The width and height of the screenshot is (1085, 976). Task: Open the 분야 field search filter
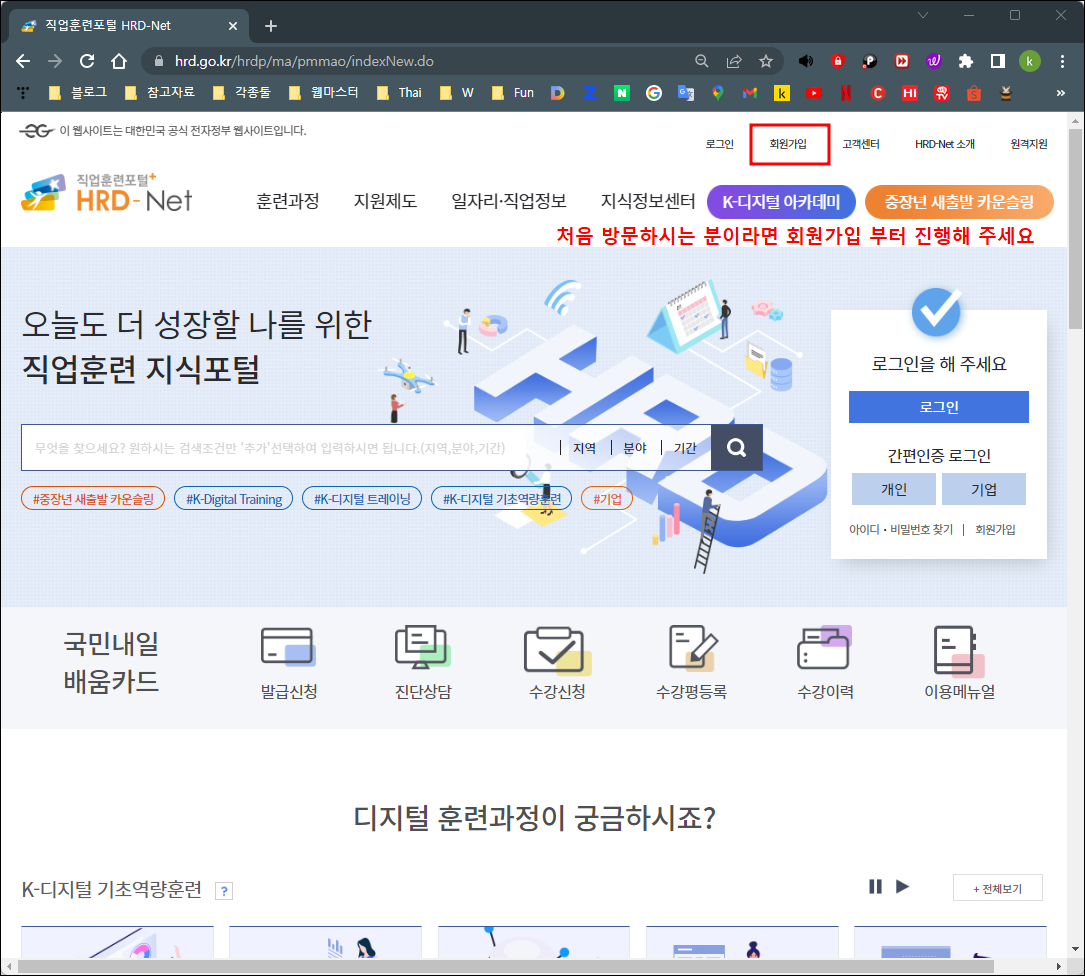(634, 447)
